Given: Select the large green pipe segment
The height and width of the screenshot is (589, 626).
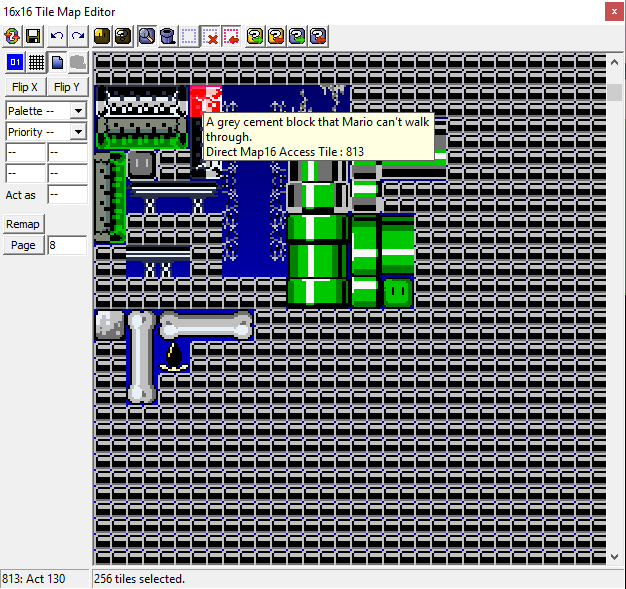Looking at the screenshot, I should point(318,261).
